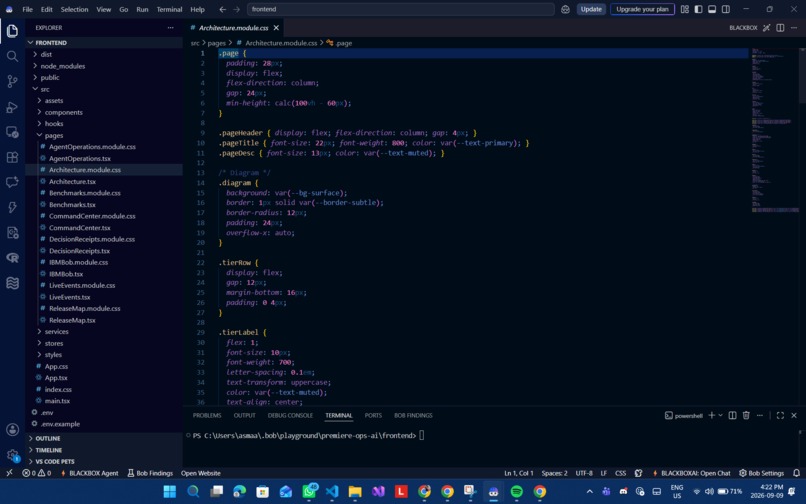
Task: Expand the dist folder
Action: 46,54
